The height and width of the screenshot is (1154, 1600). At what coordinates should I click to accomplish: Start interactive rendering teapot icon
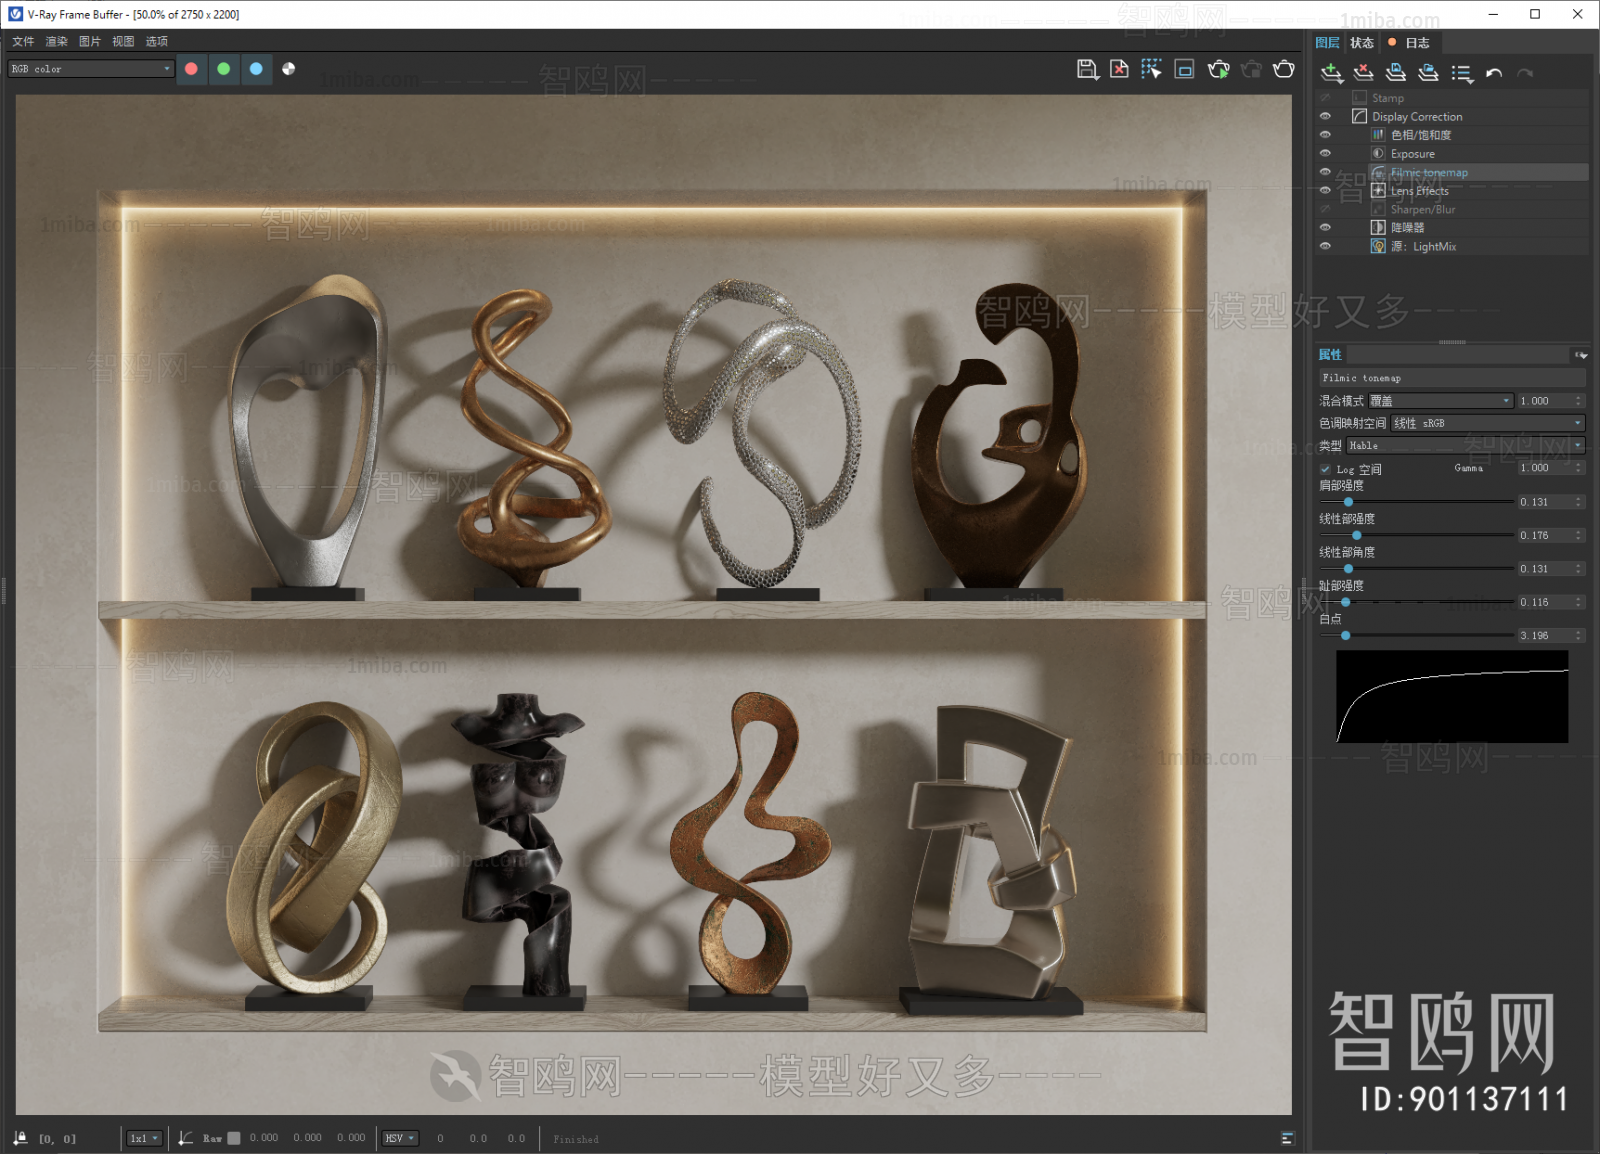[x=1218, y=69]
